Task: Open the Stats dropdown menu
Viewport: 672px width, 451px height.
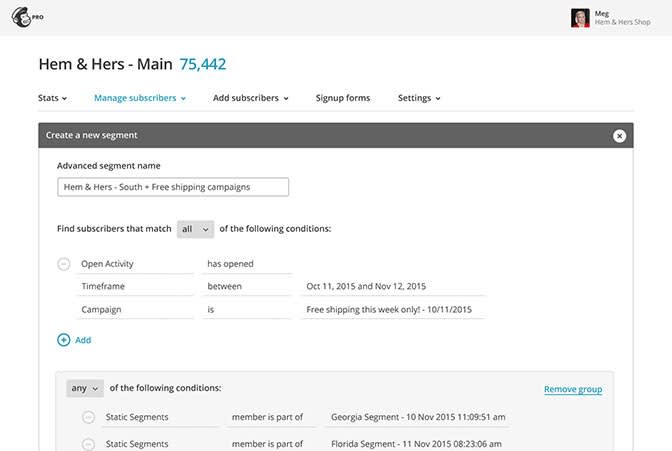Action: (52, 98)
